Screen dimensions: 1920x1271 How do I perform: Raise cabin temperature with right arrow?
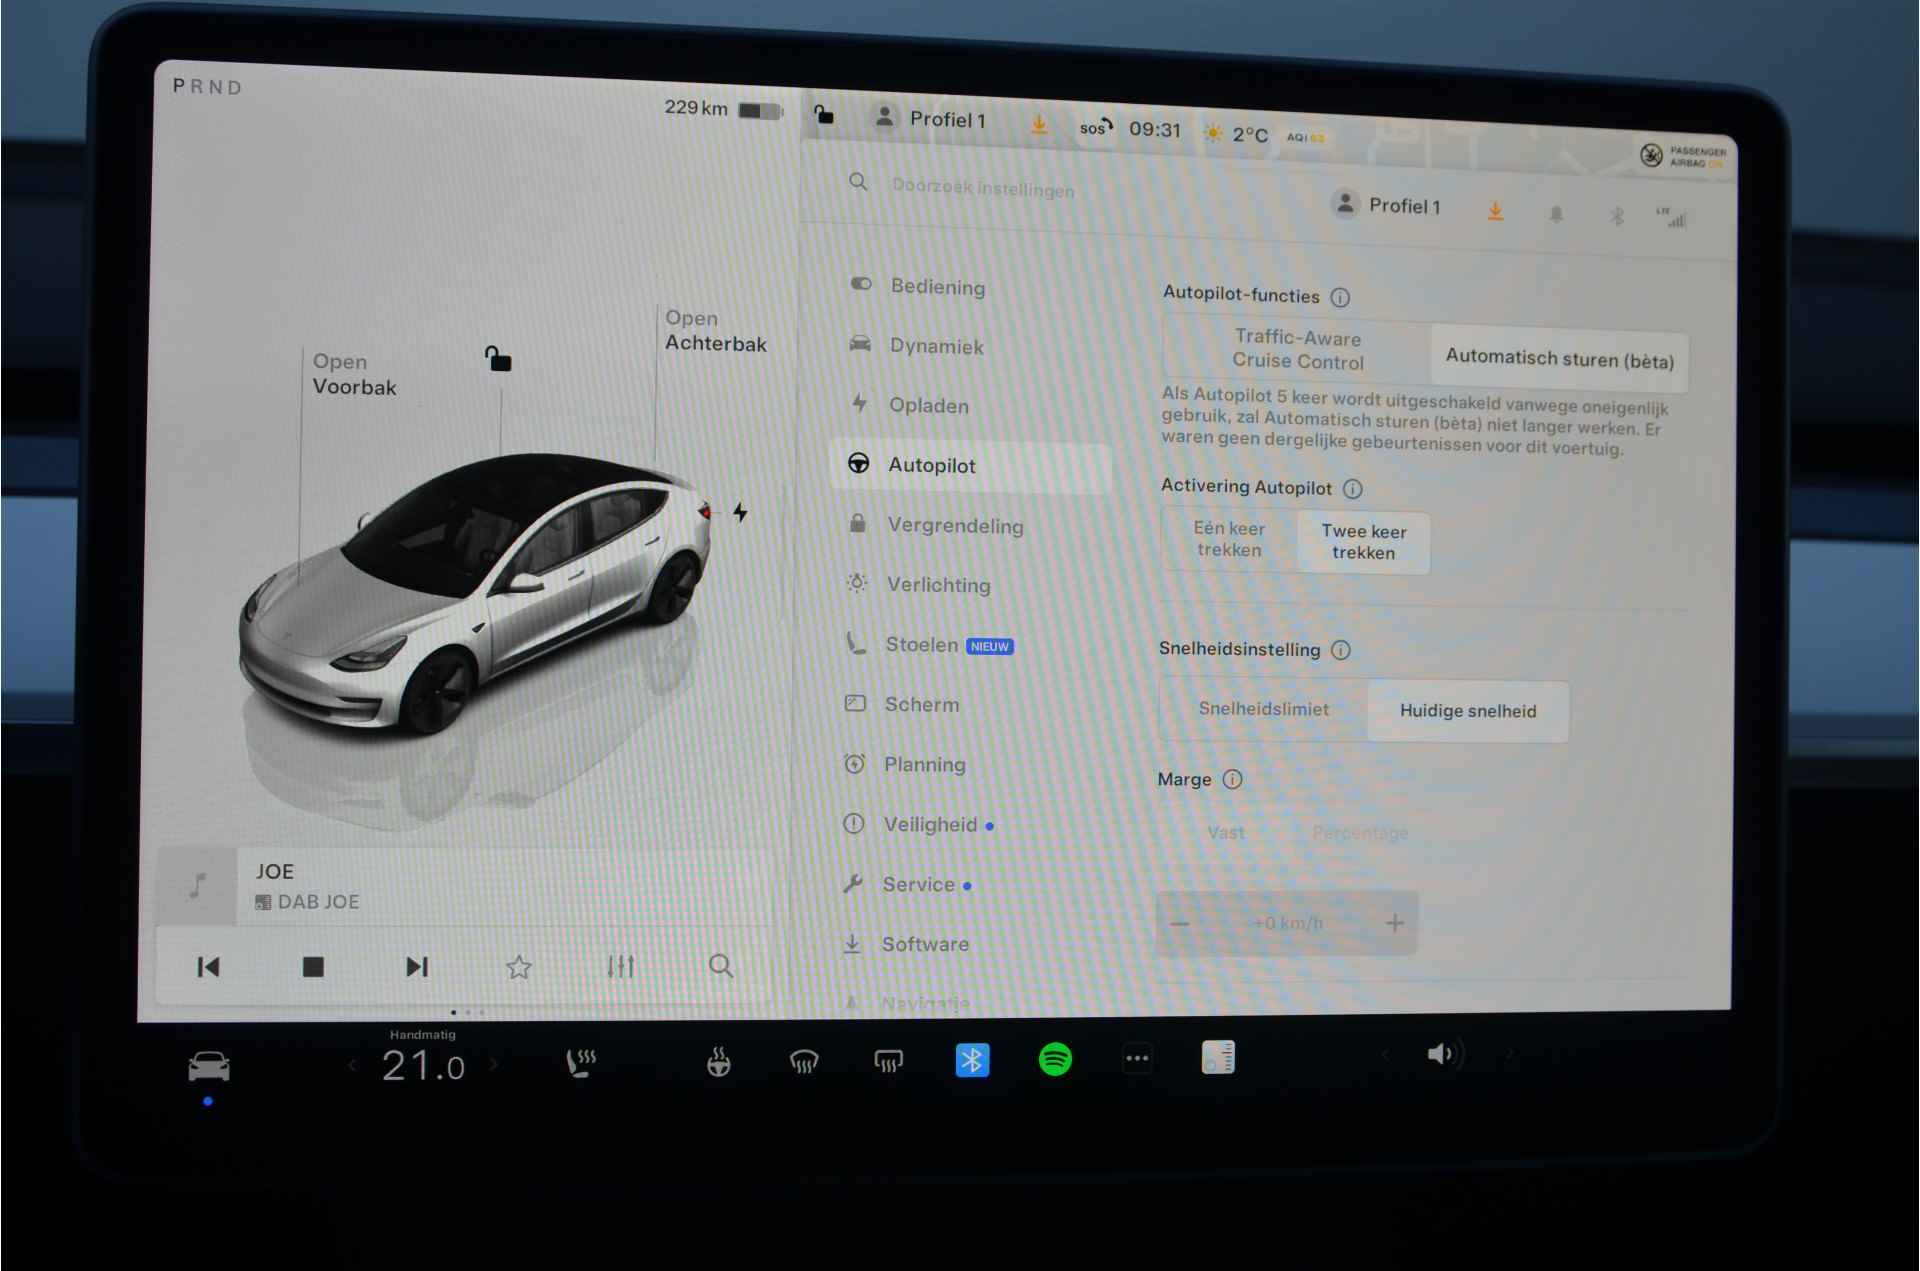tap(493, 1064)
